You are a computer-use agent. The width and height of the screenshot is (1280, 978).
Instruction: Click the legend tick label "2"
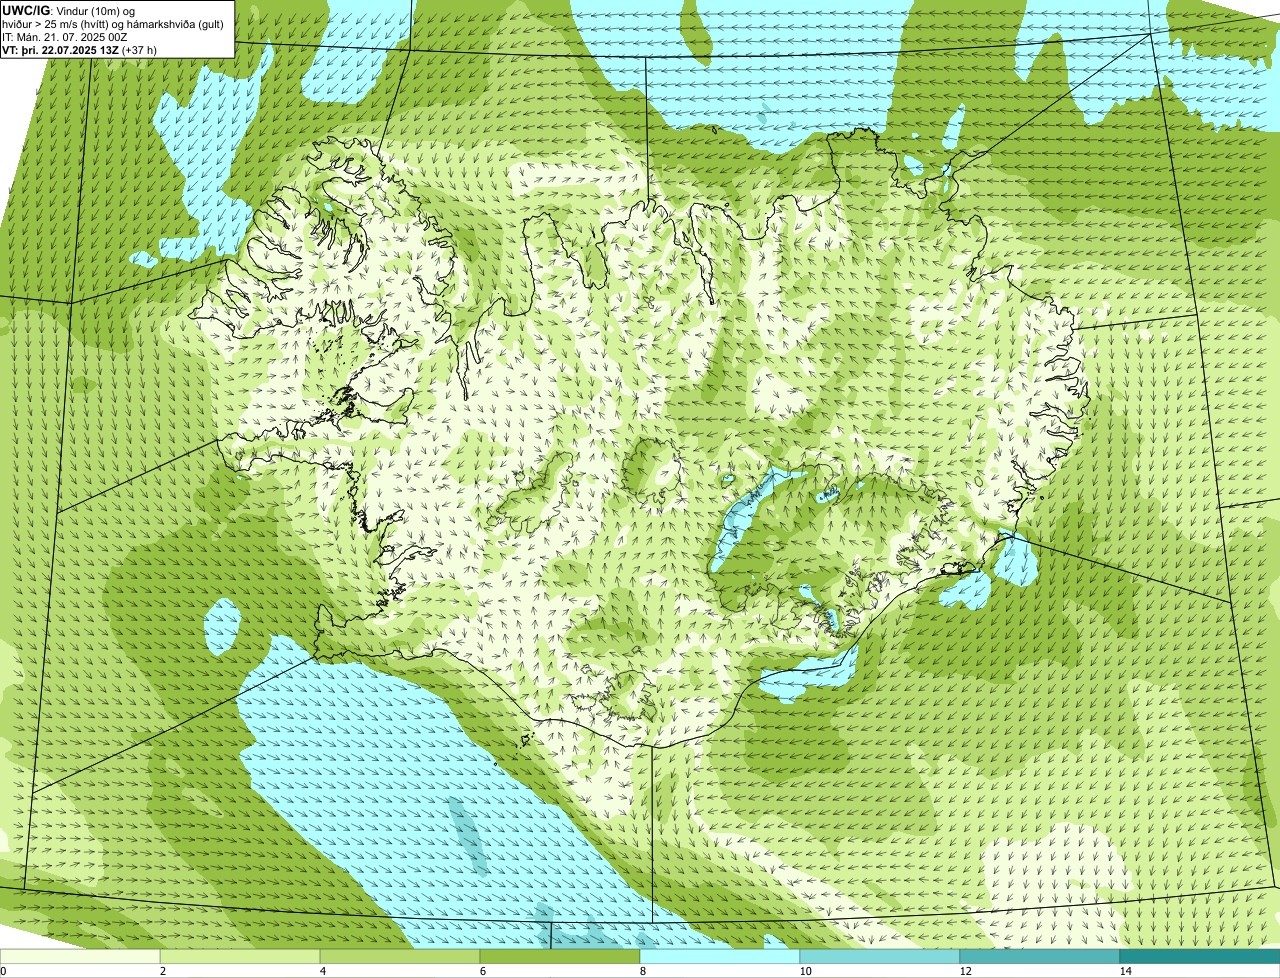[x=162, y=971]
